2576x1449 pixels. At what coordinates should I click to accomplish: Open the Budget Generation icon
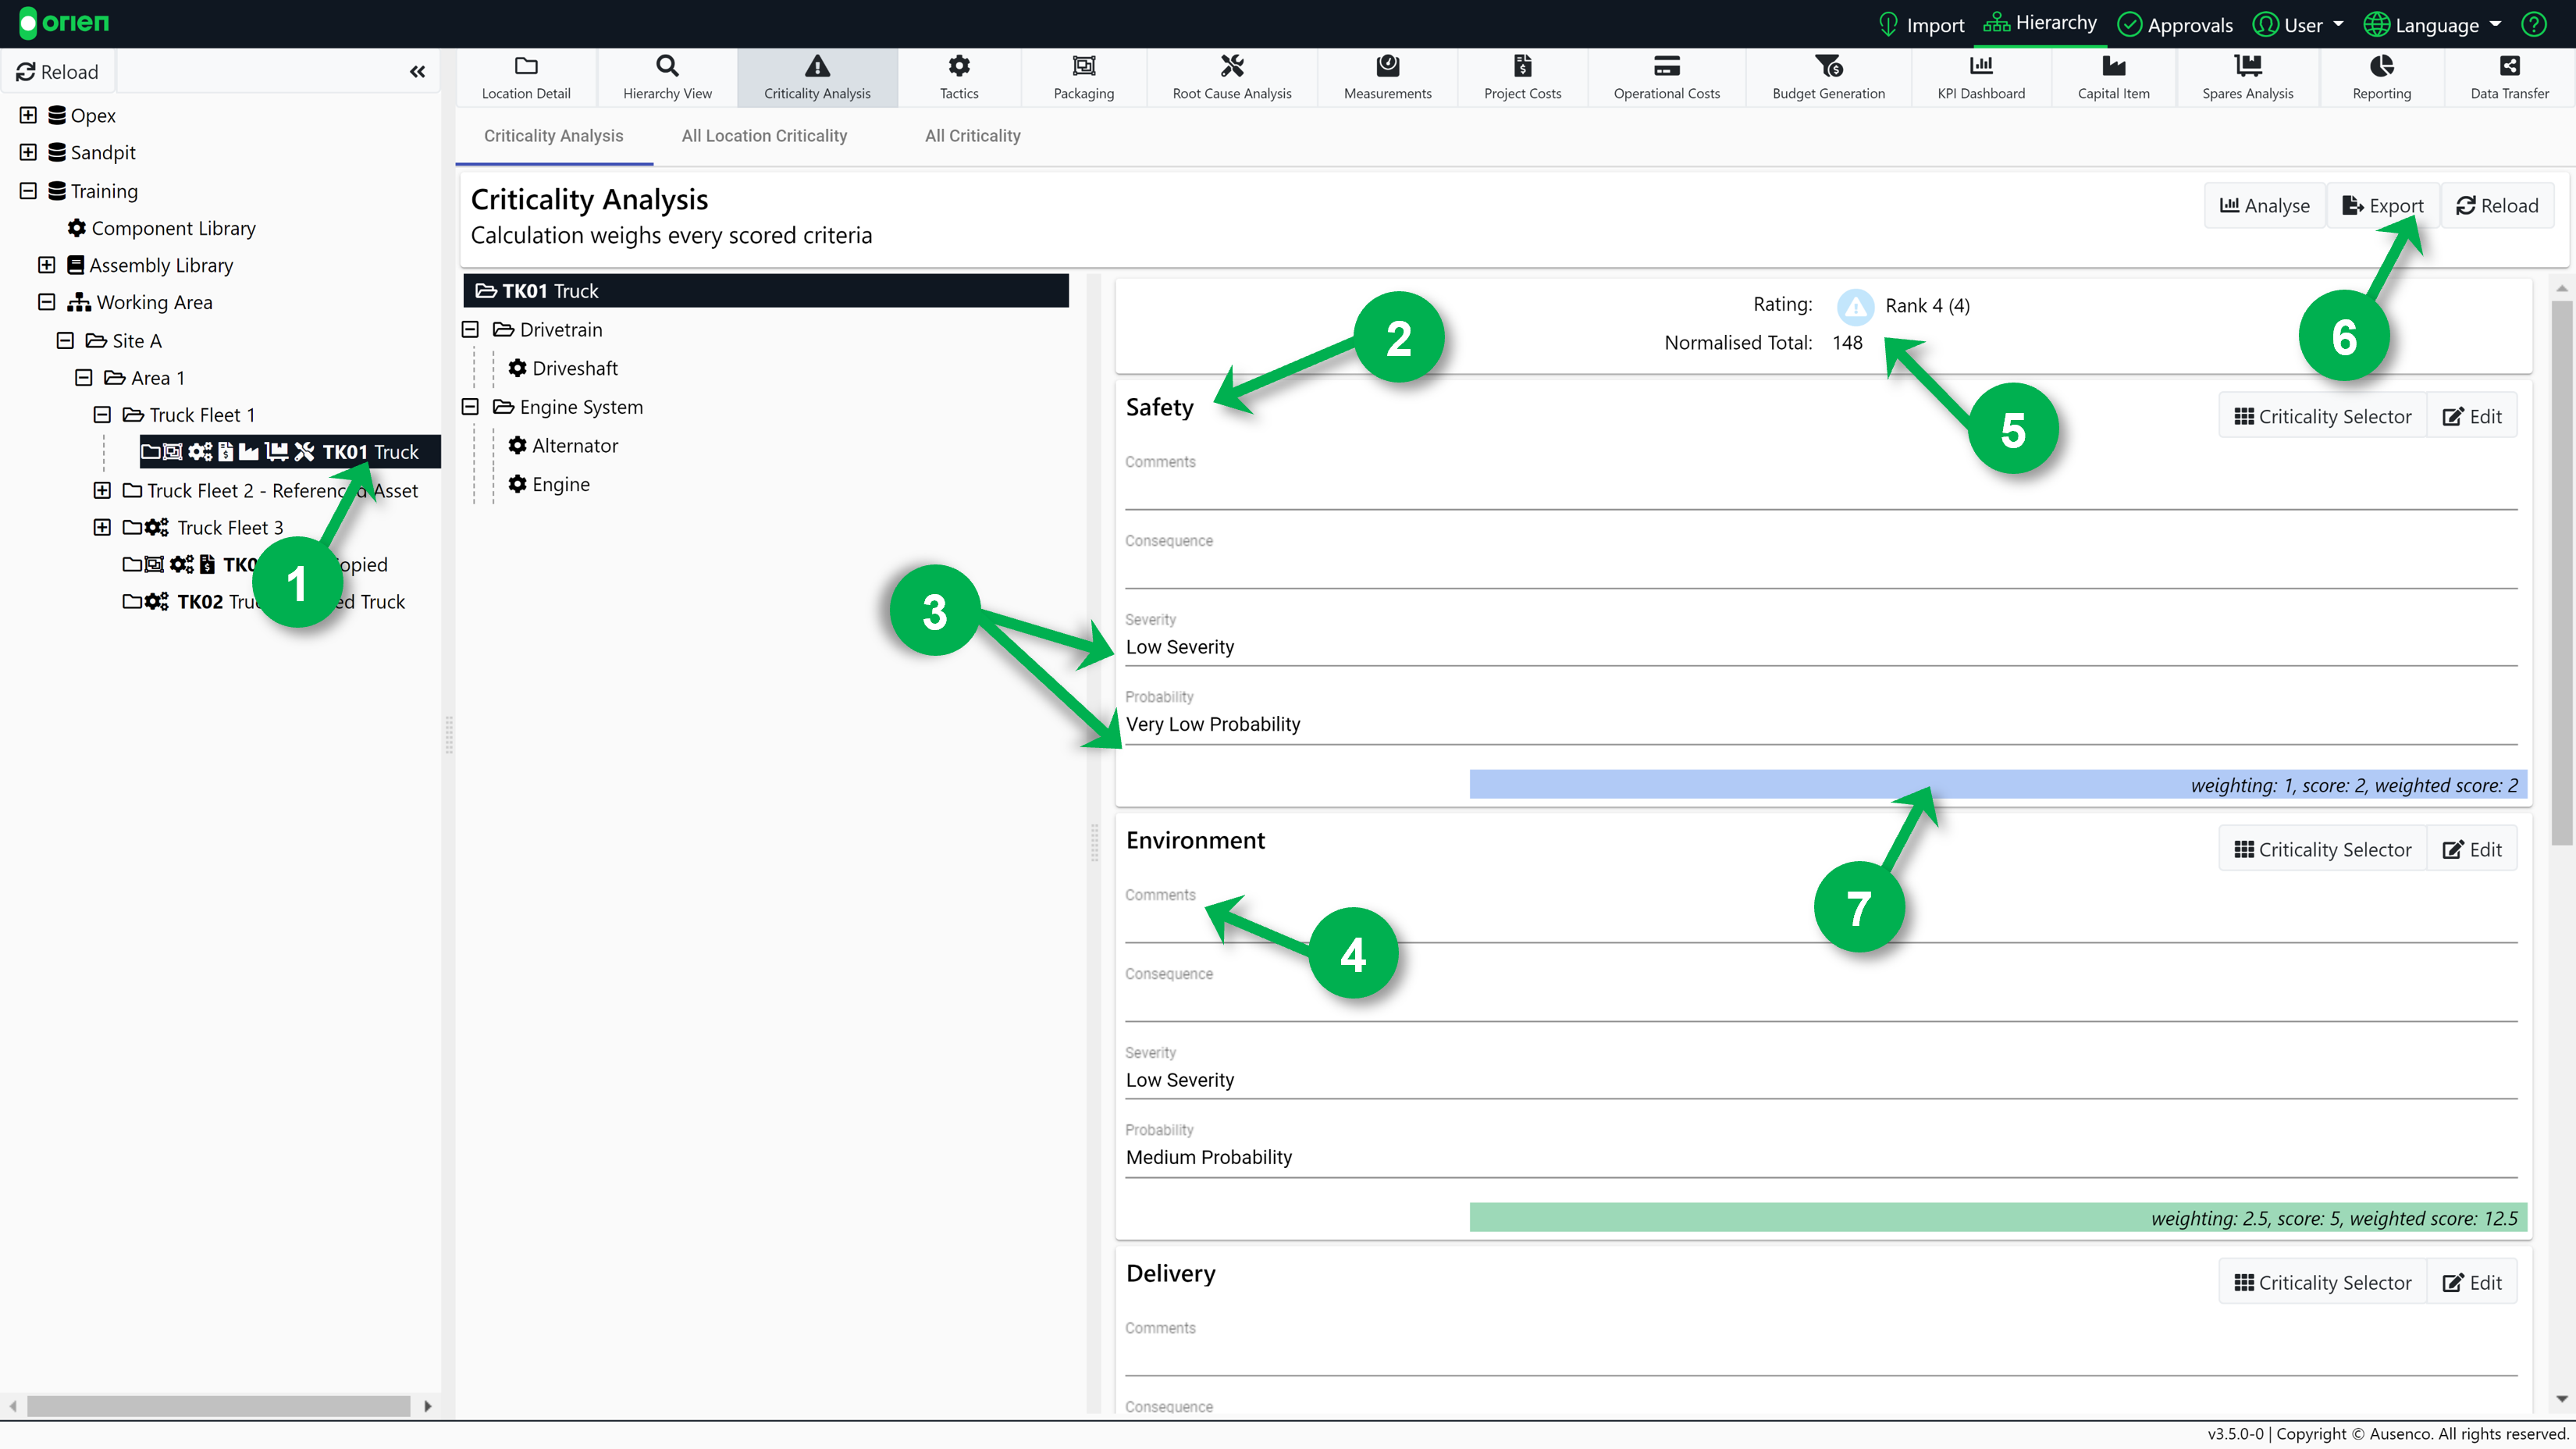point(1828,66)
